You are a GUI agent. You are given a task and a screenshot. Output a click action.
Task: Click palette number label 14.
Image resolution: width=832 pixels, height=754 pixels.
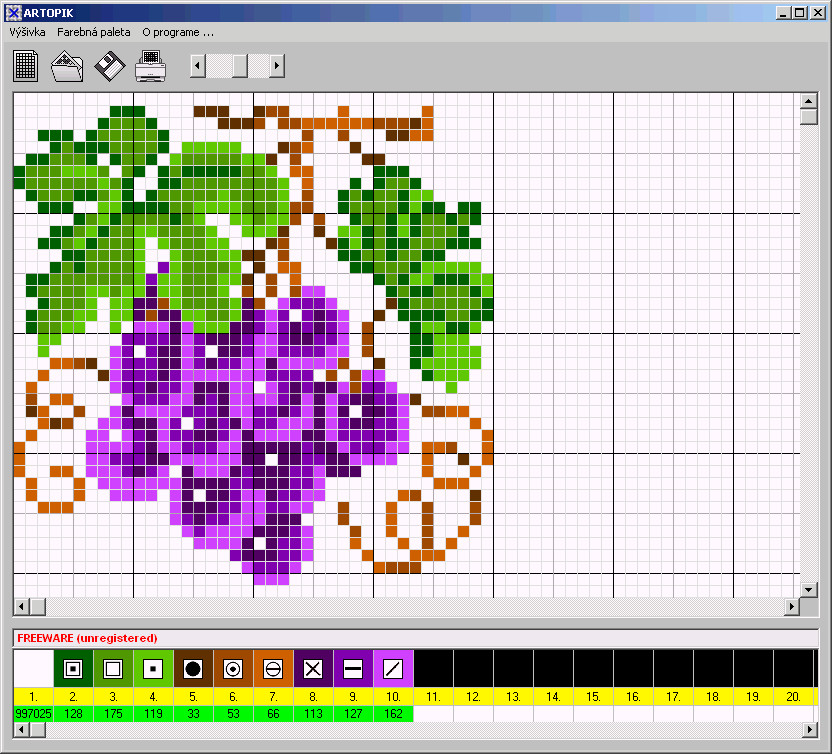pyautogui.click(x=553, y=697)
